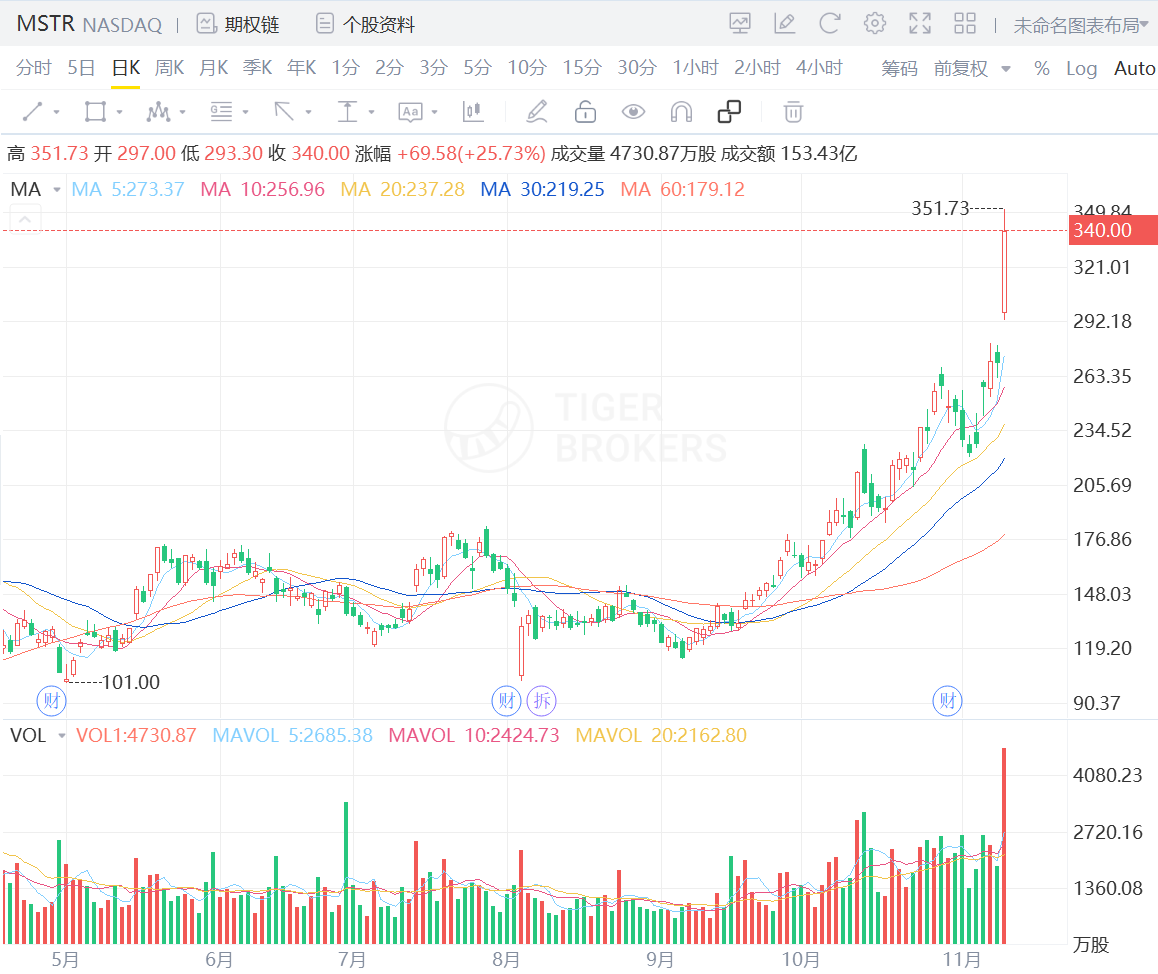Open 前复权 adjustment dropdown
The image size is (1158, 974).
coord(971,69)
